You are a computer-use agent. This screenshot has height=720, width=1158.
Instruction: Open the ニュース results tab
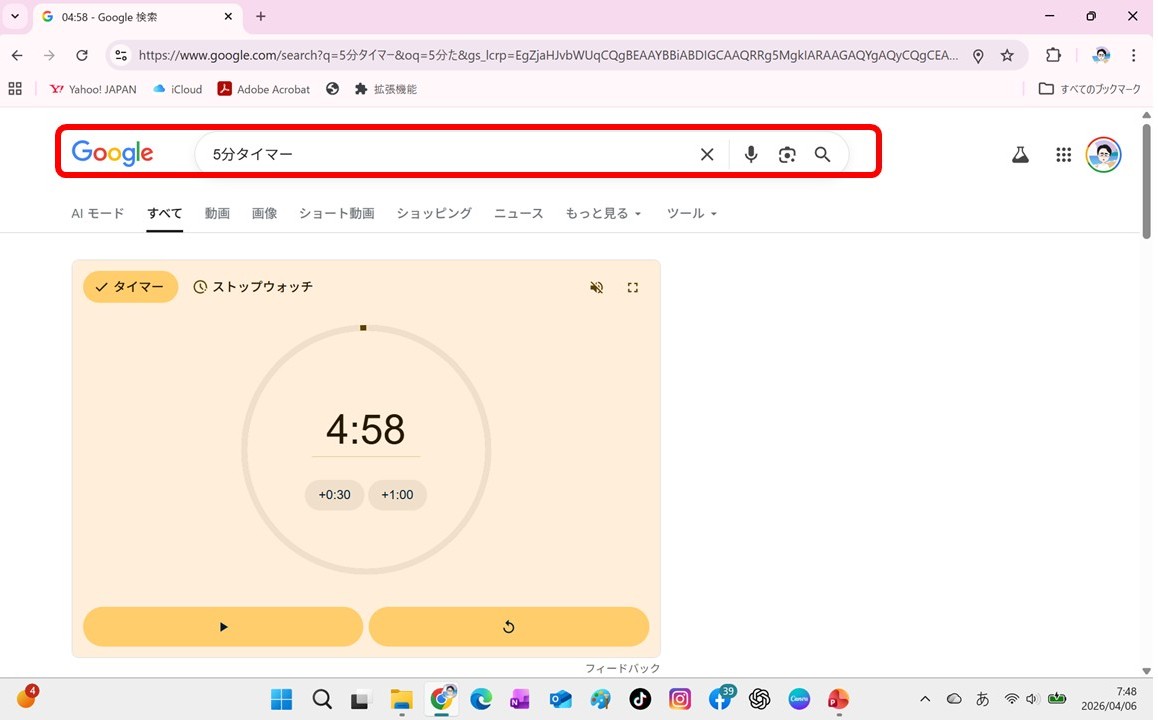coord(518,213)
